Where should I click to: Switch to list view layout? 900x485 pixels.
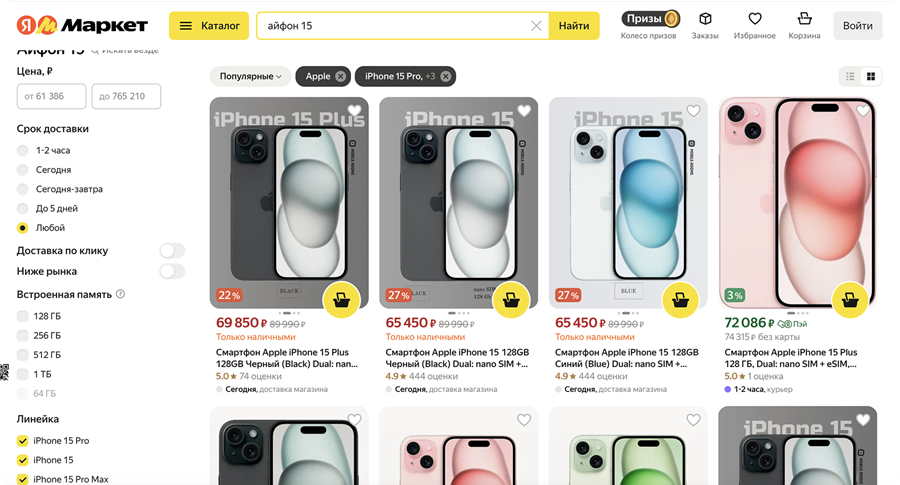pos(851,77)
